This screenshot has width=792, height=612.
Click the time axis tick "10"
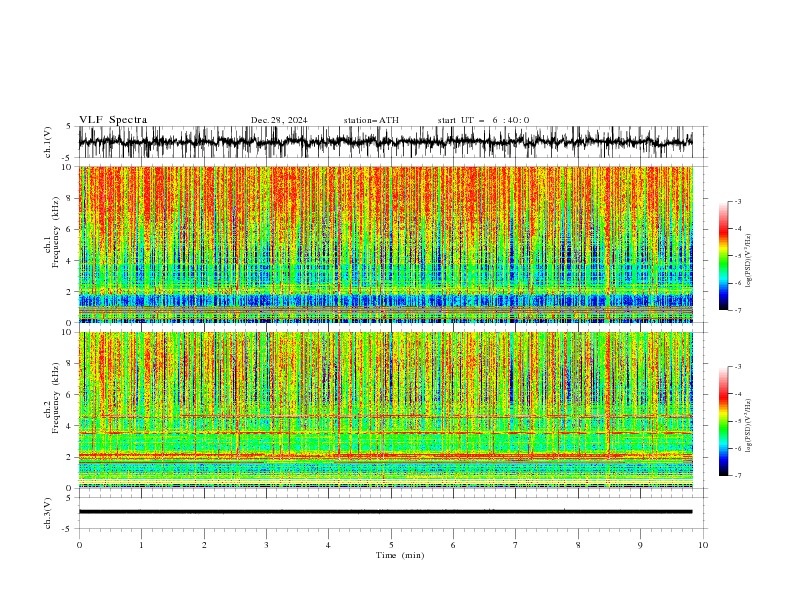pos(703,545)
